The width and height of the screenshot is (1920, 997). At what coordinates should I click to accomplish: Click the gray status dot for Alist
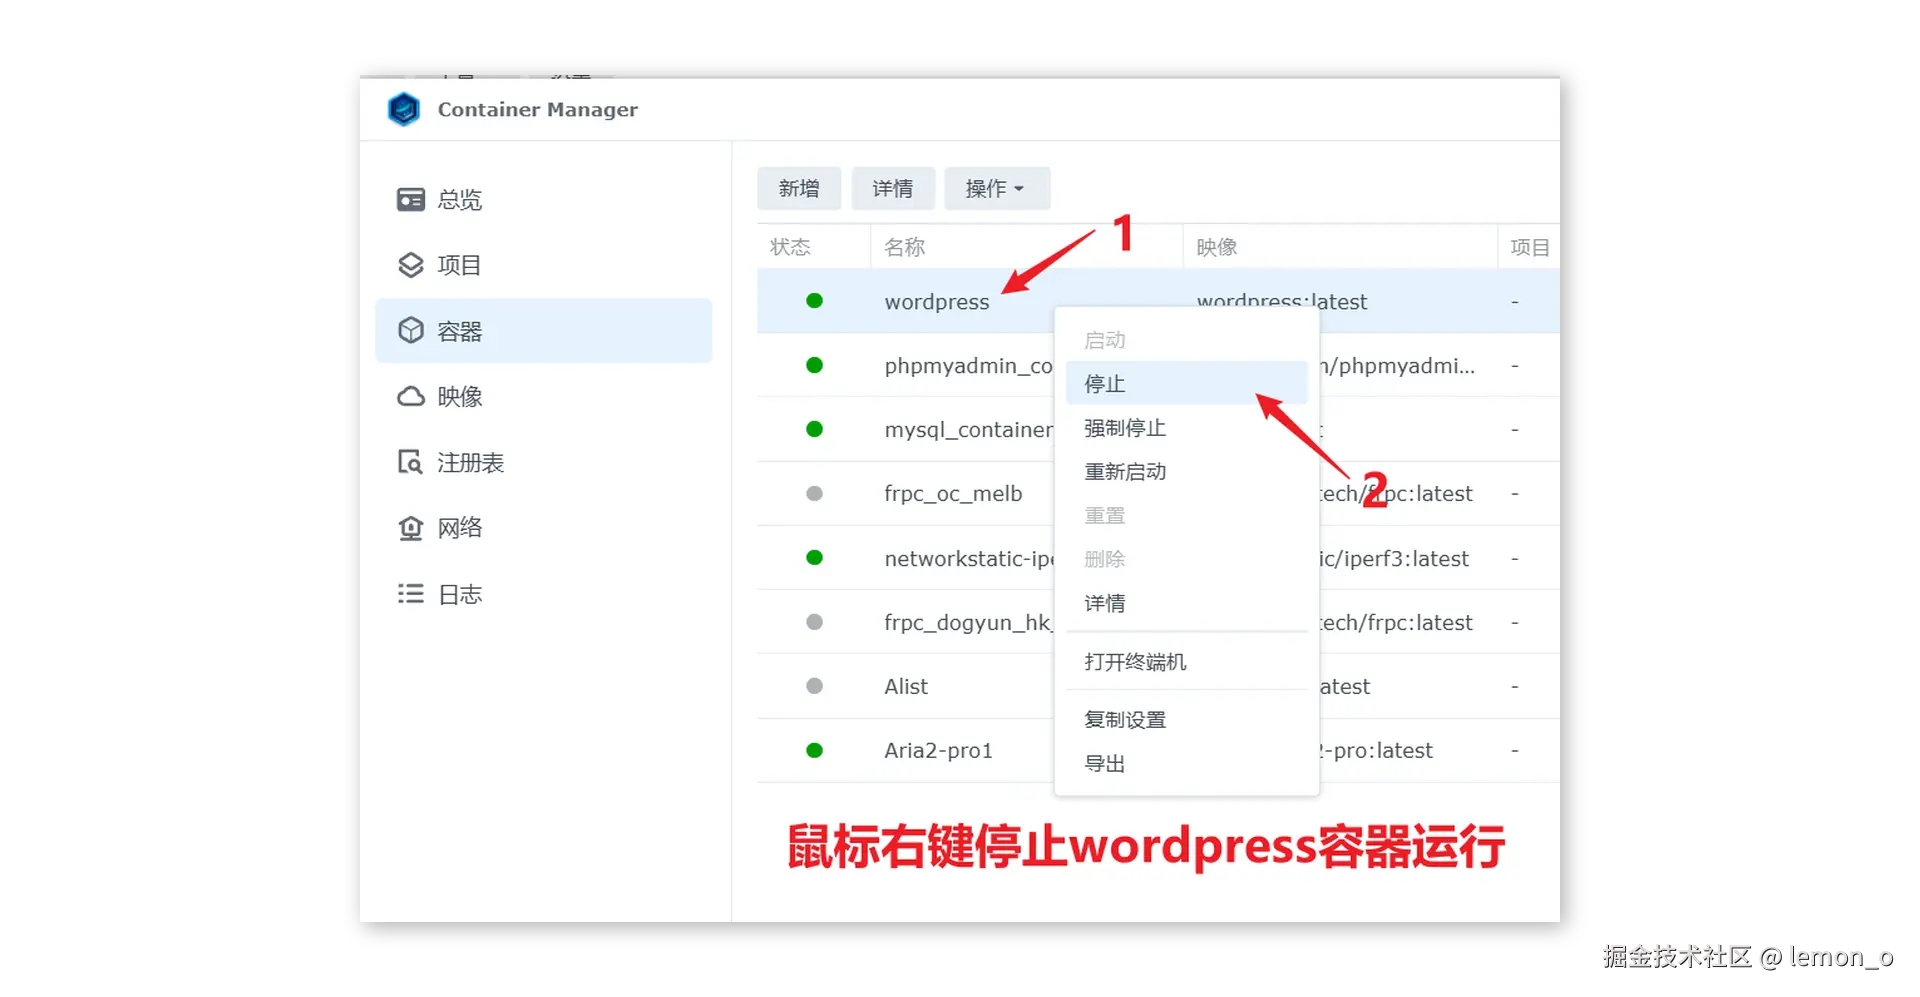815,686
